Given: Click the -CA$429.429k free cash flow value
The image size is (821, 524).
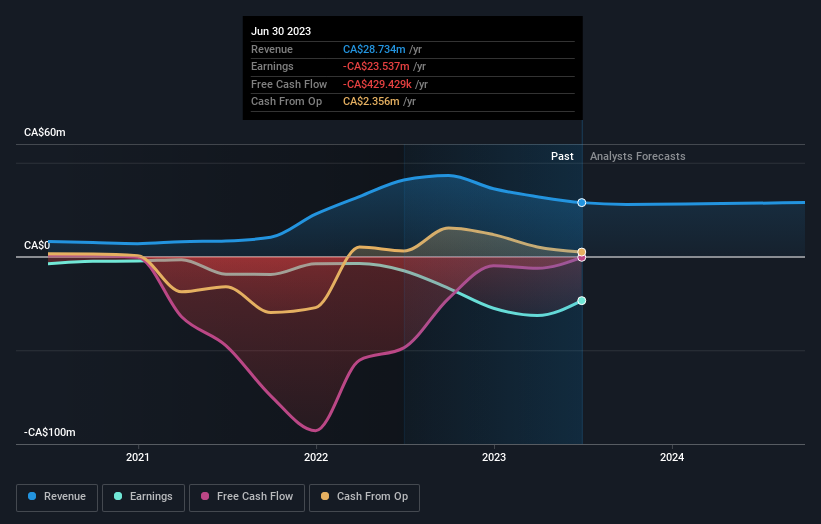Looking at the screenshot, I should tap(377, 84).
